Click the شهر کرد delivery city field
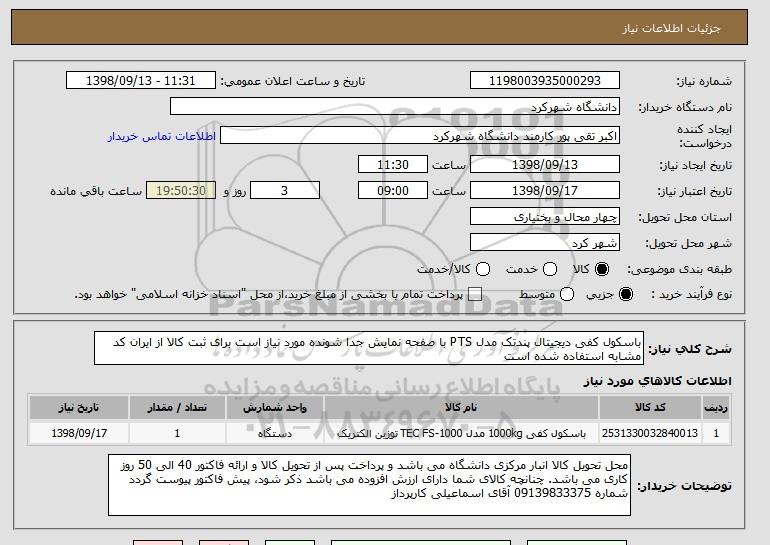 (x=545, y=243)
